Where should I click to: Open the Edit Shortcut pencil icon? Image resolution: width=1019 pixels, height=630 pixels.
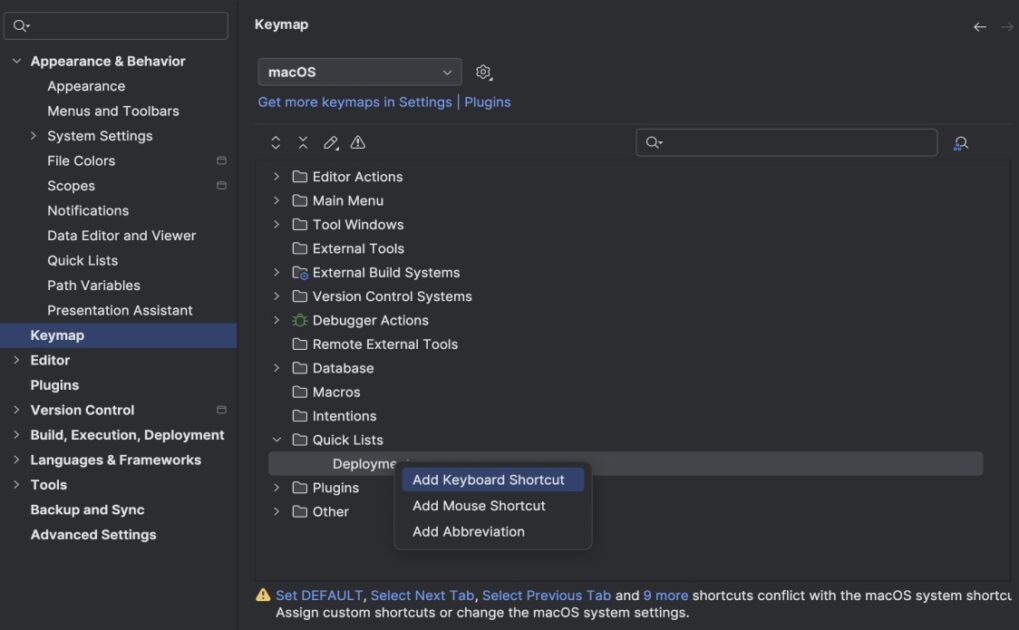click(331, 142)
